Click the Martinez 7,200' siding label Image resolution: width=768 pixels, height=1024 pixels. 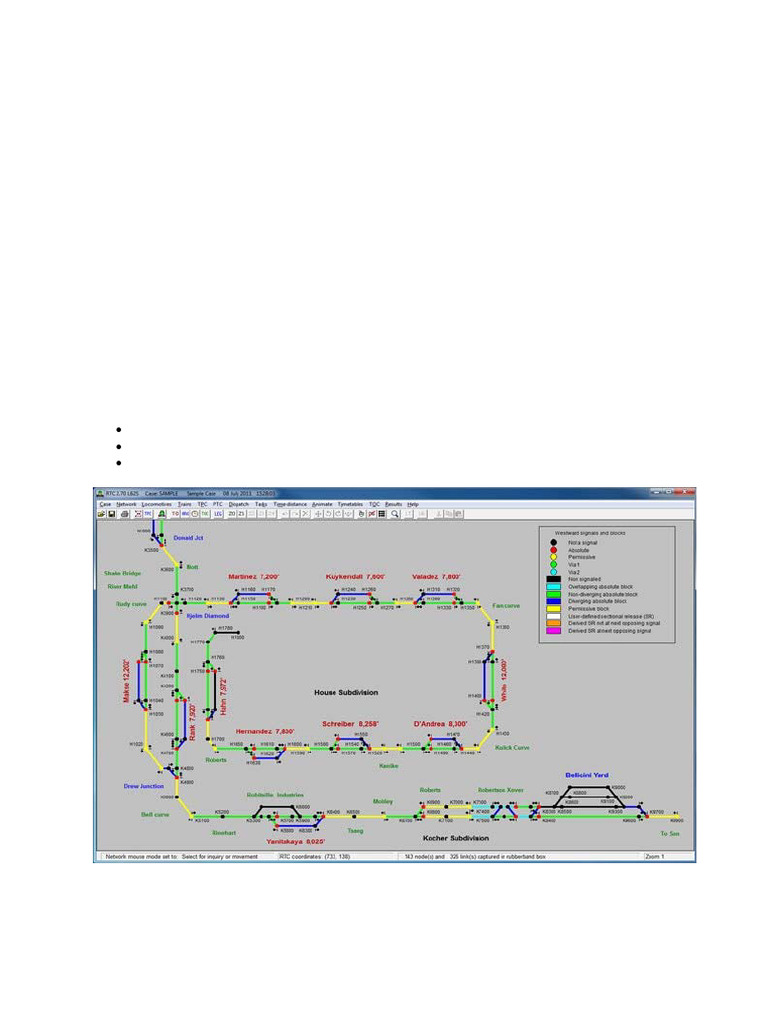coord(253,577)
